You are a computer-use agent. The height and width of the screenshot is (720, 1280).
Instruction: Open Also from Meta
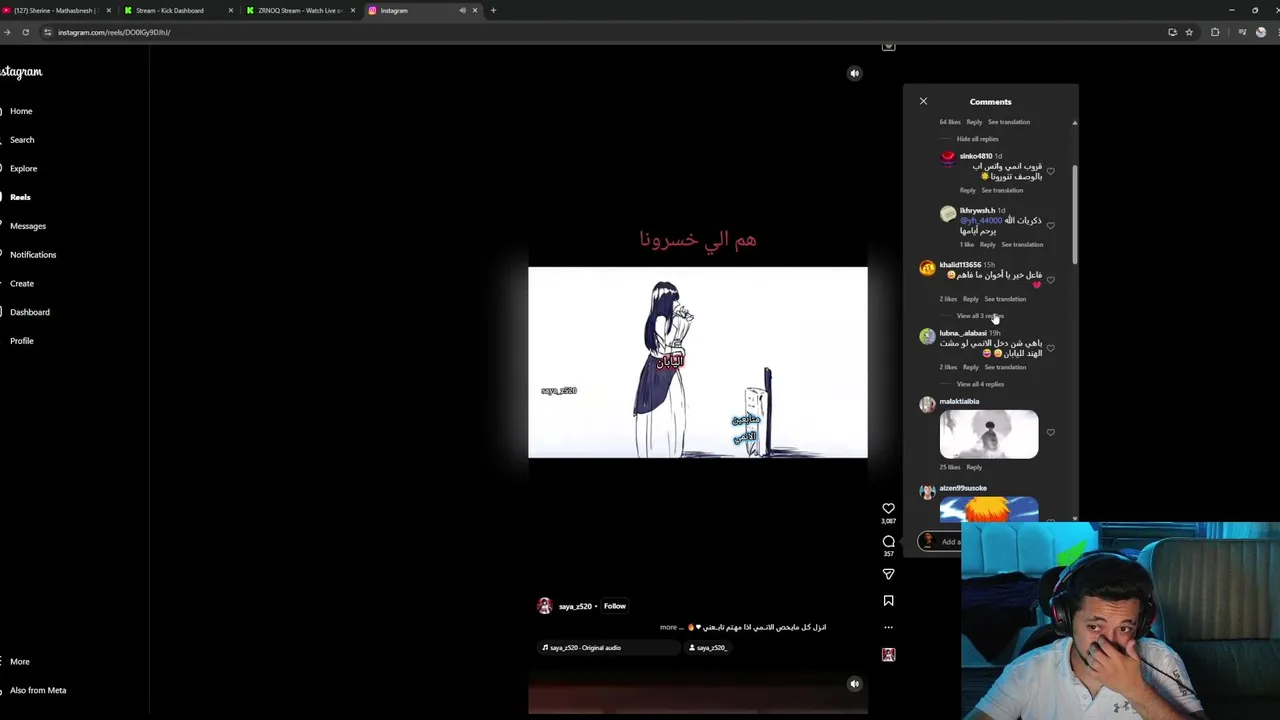click(37, 690)
